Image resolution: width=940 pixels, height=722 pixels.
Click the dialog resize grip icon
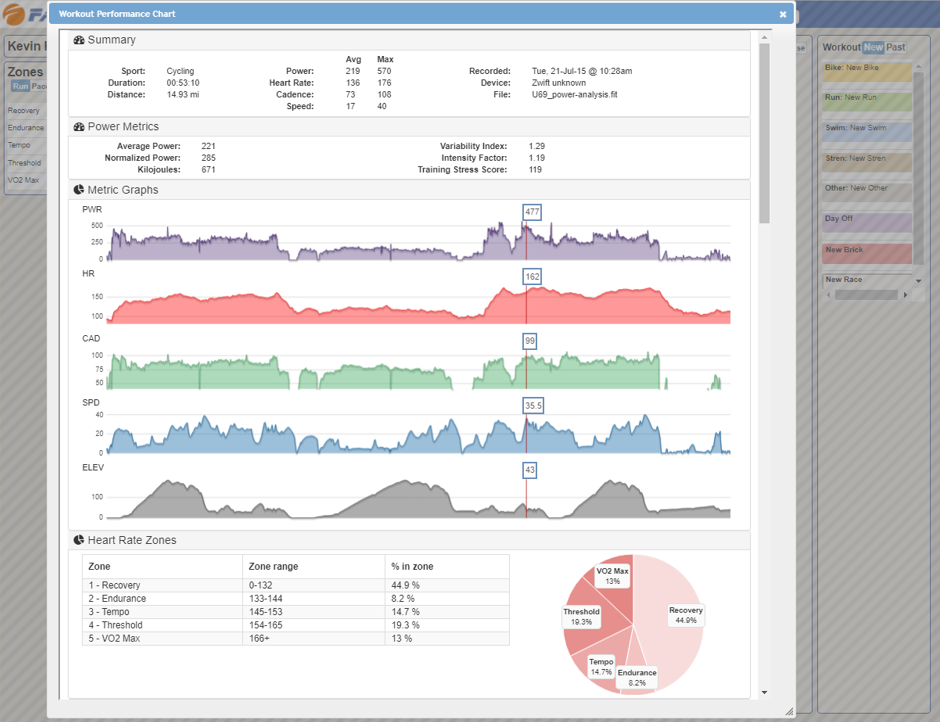[788, 711]
